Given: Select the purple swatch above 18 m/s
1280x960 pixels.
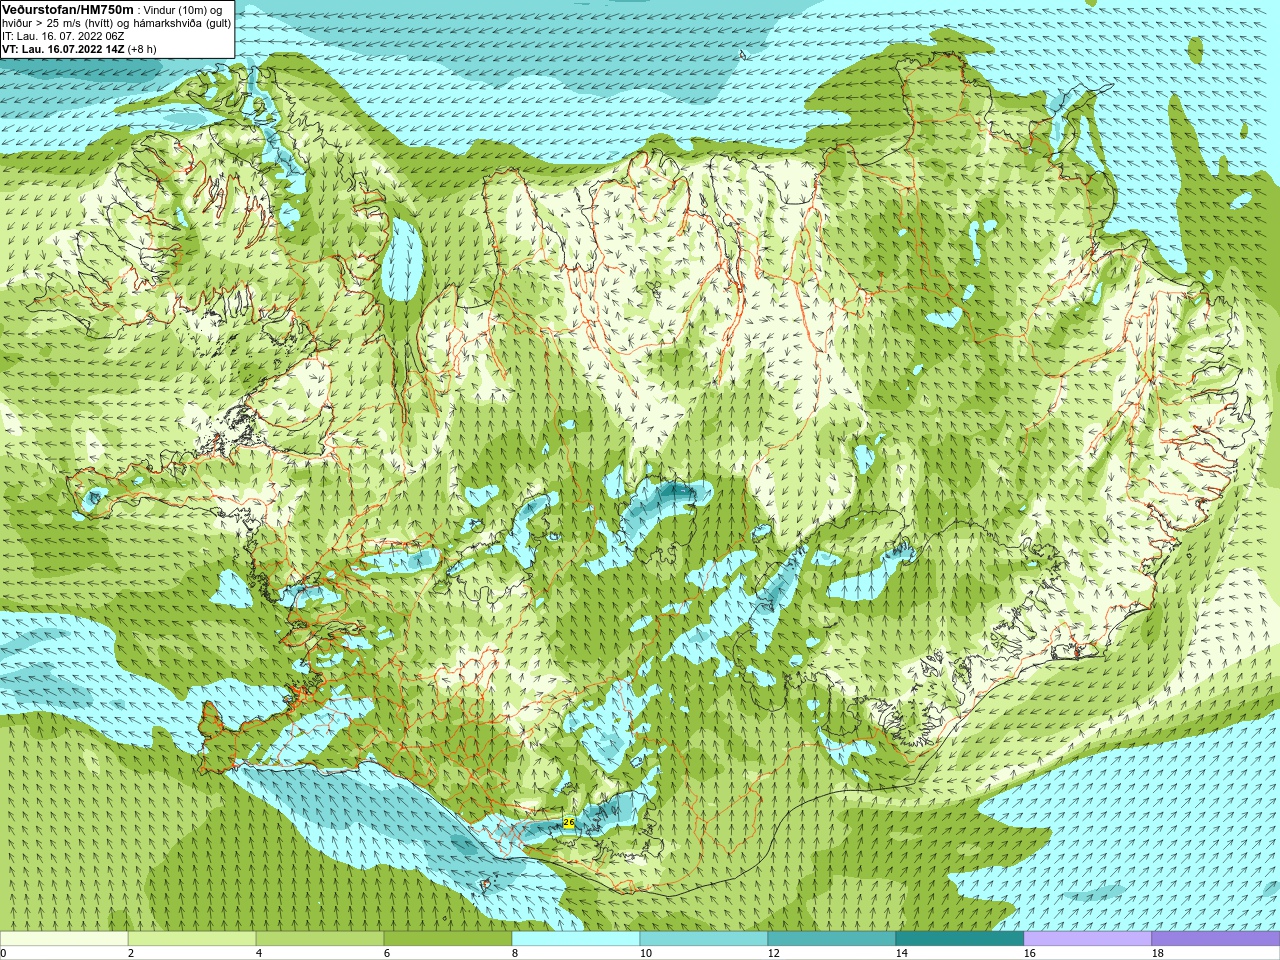Looking at the screenshot, I should point(1216,939).
